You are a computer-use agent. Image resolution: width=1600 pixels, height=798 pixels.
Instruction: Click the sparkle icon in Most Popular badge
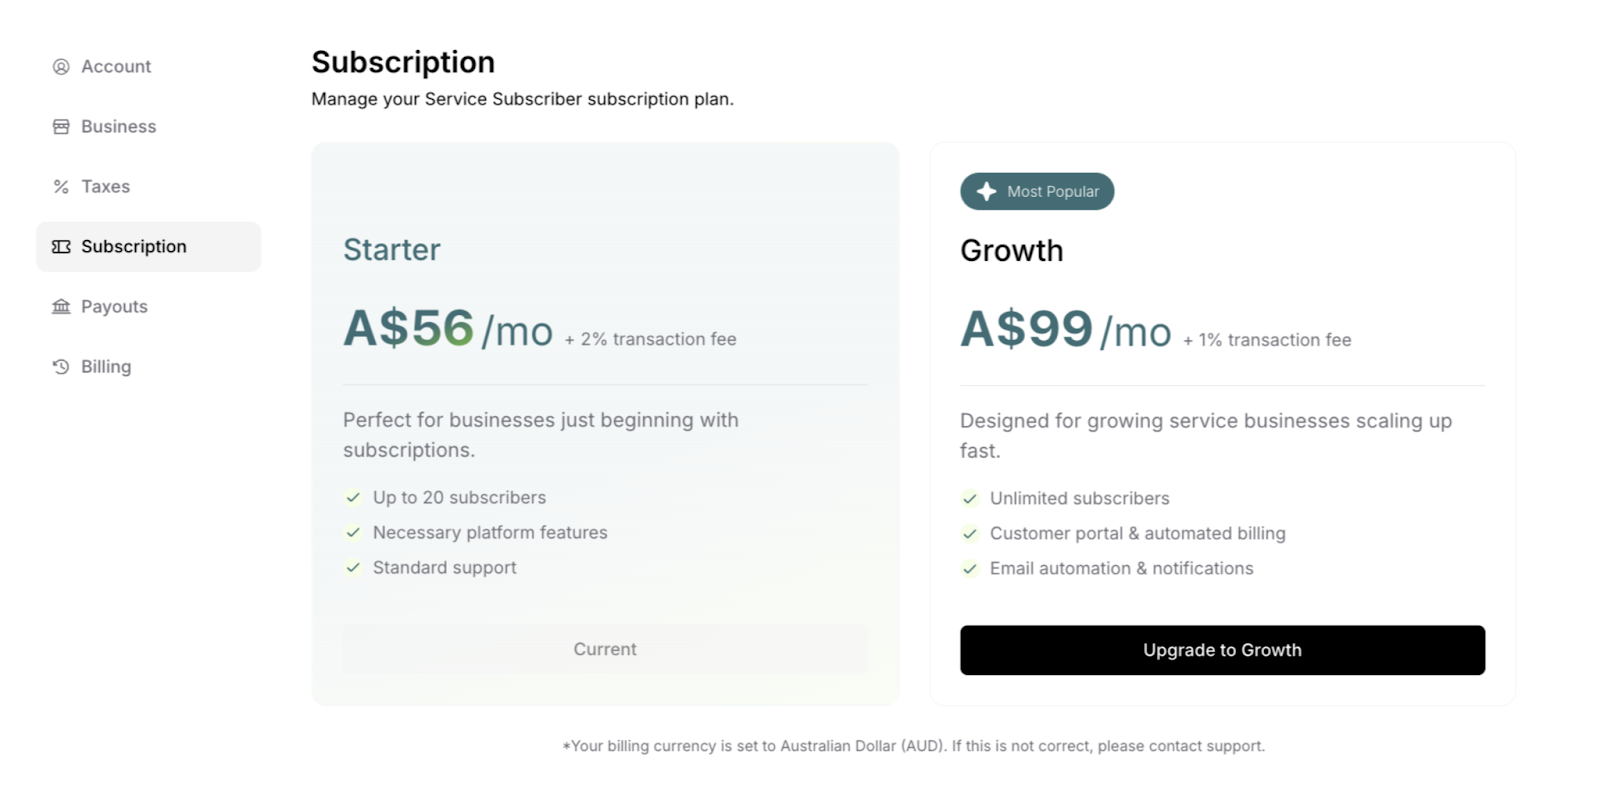pyautogui.click(x=986, y=192)
